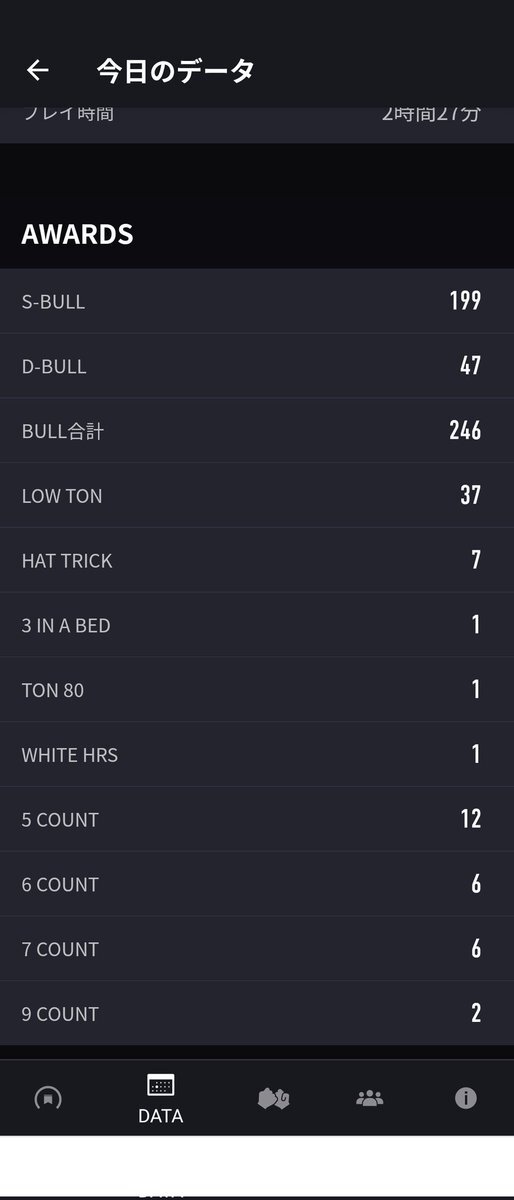This screenshot has height=1200, width=514.
Task: Open the puzzle-shaped icon in bottom navigation
Action: [273, 1098]
